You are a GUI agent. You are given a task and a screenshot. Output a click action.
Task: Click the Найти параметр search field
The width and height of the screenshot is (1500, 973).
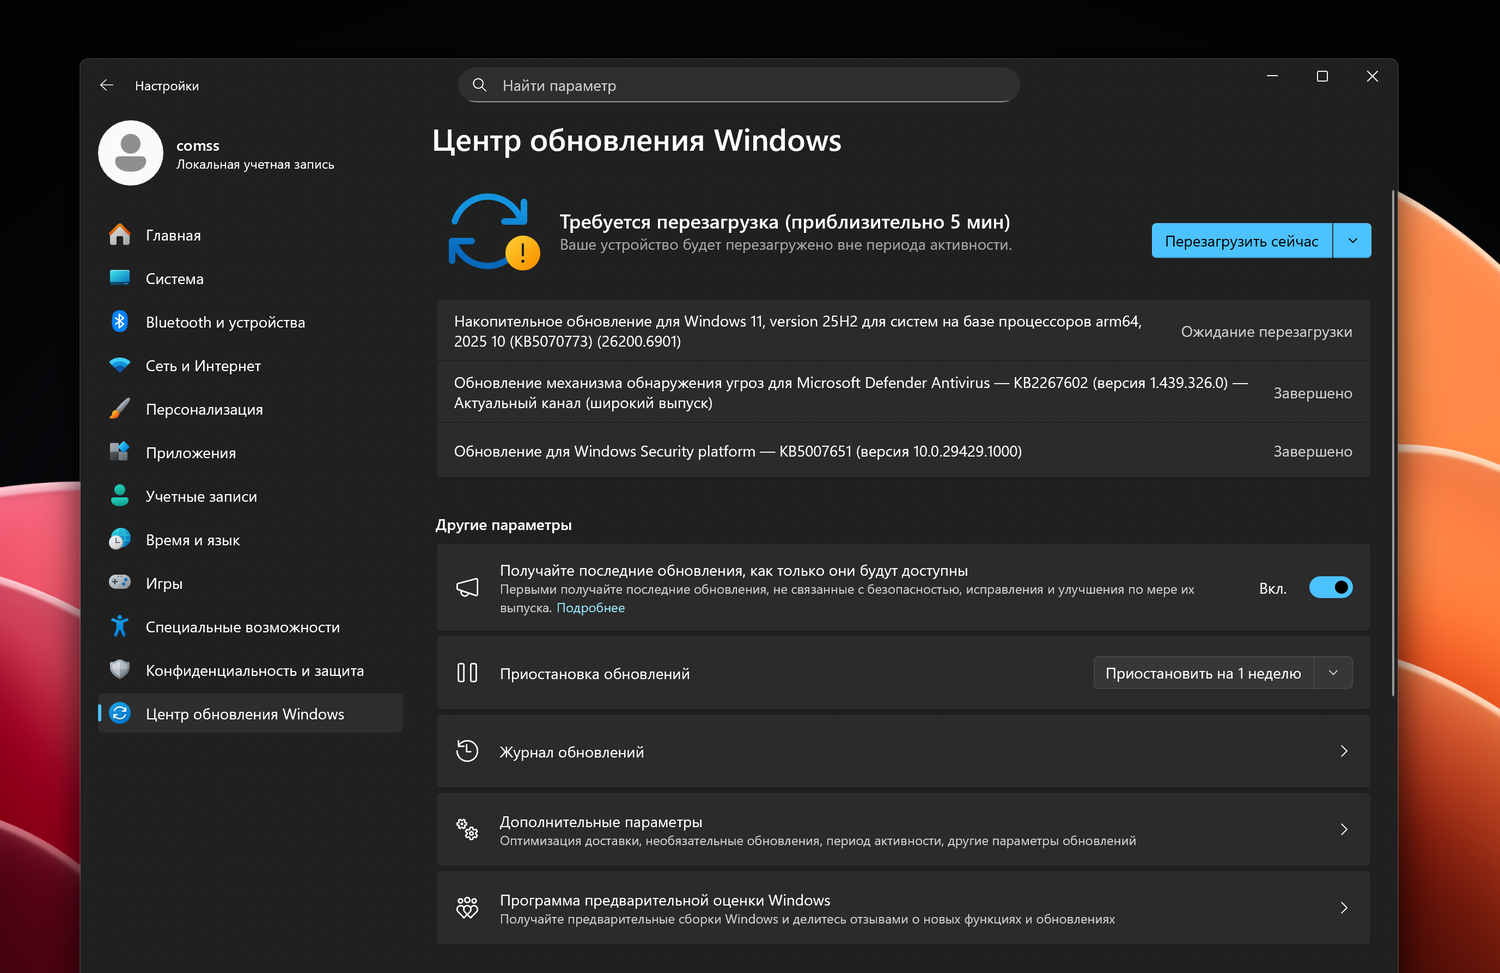click(740, 86)
